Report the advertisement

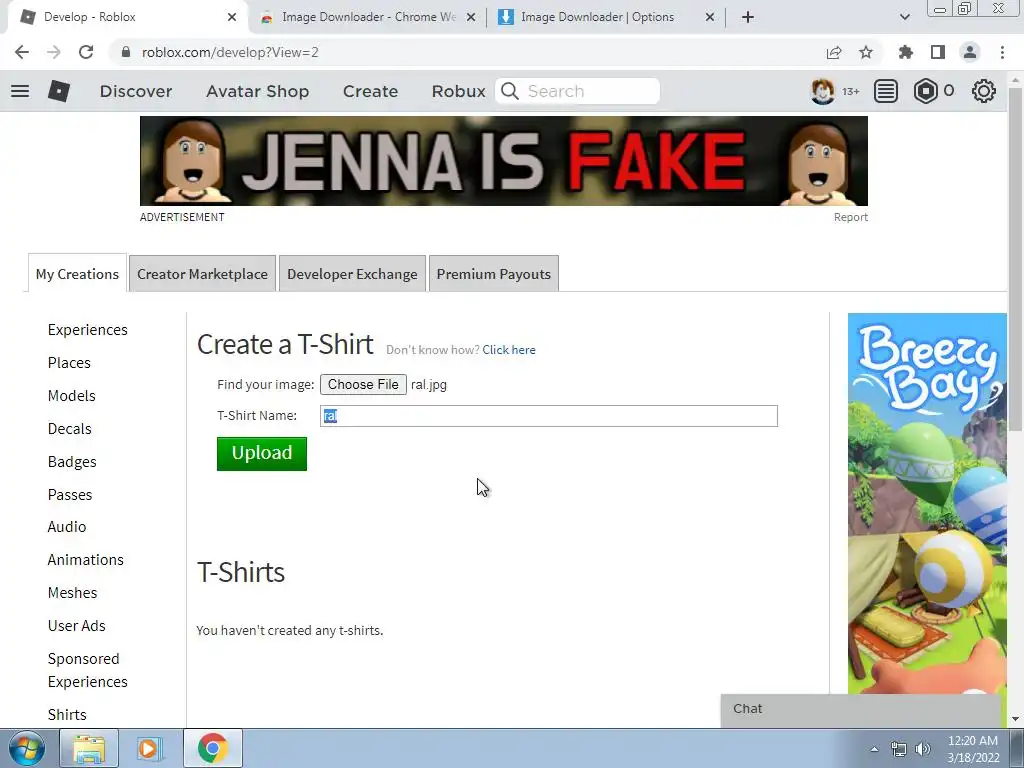pyautogui.click(x=850, y=217)
